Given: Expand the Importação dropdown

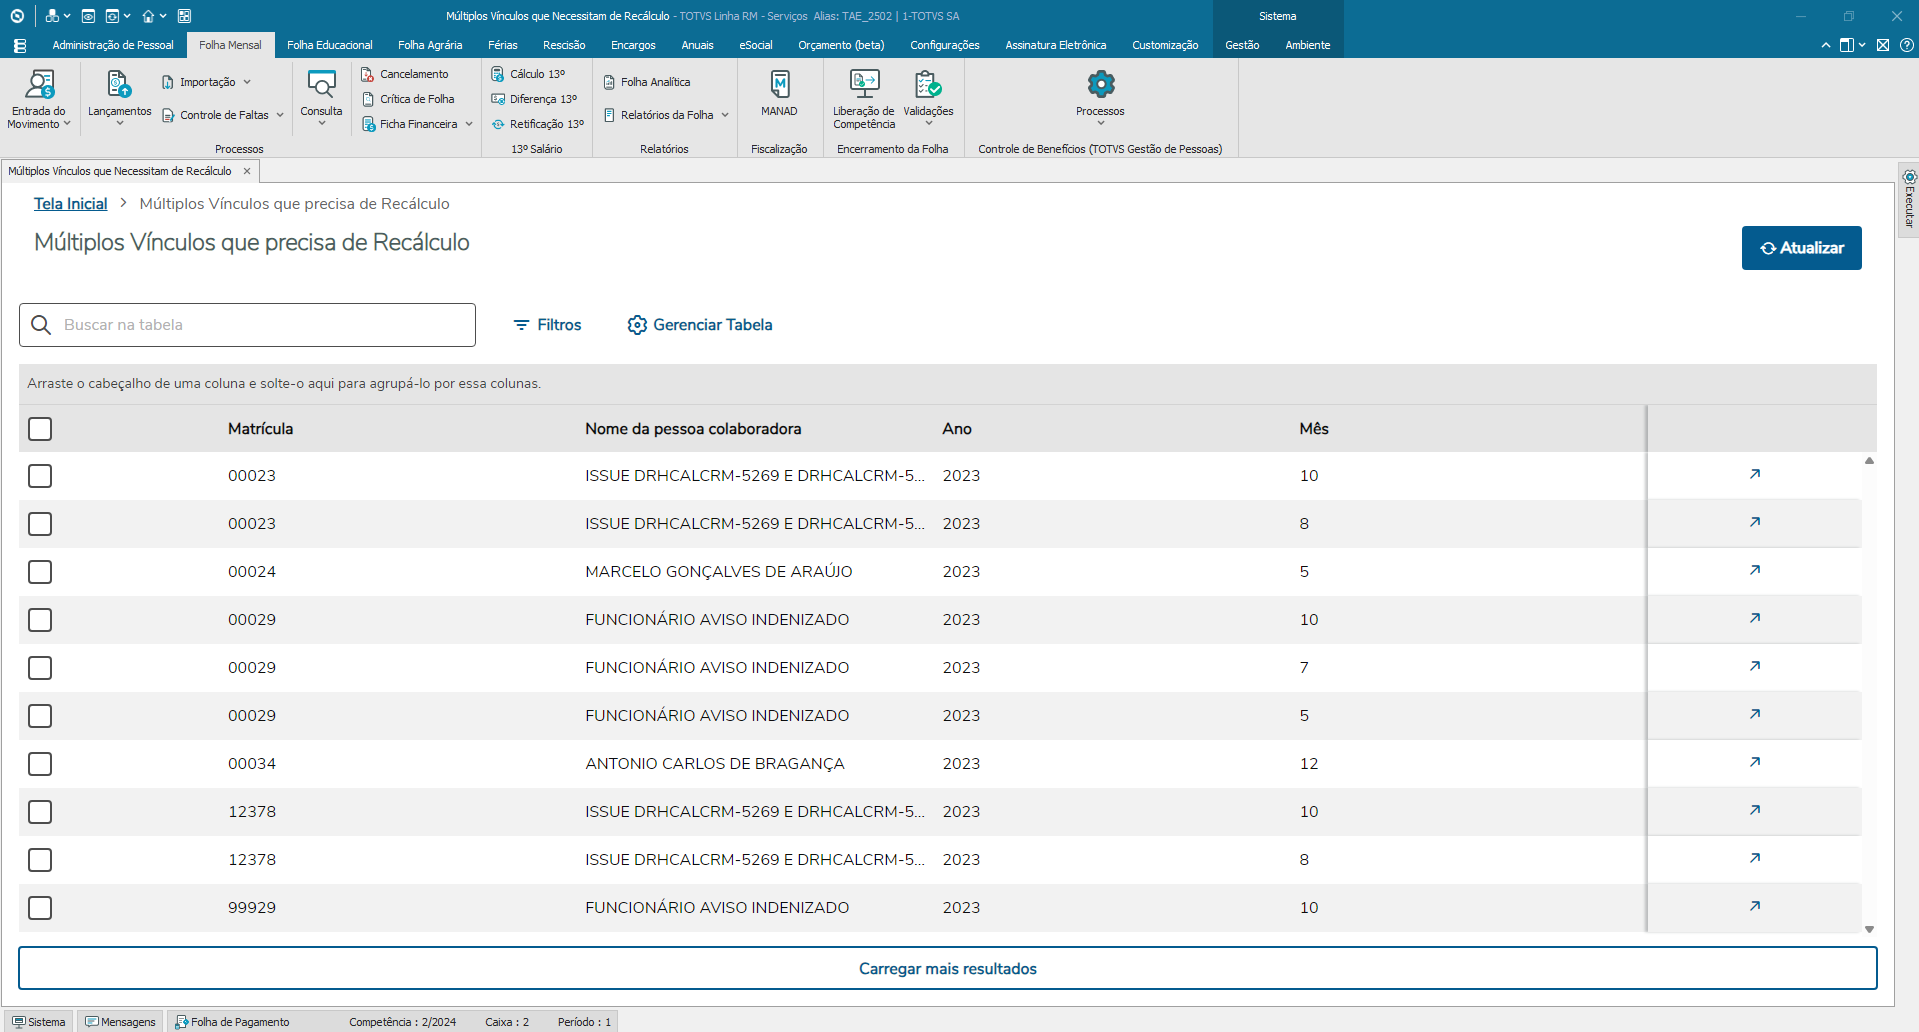Looking at the screenshot, I should (247, 82).
